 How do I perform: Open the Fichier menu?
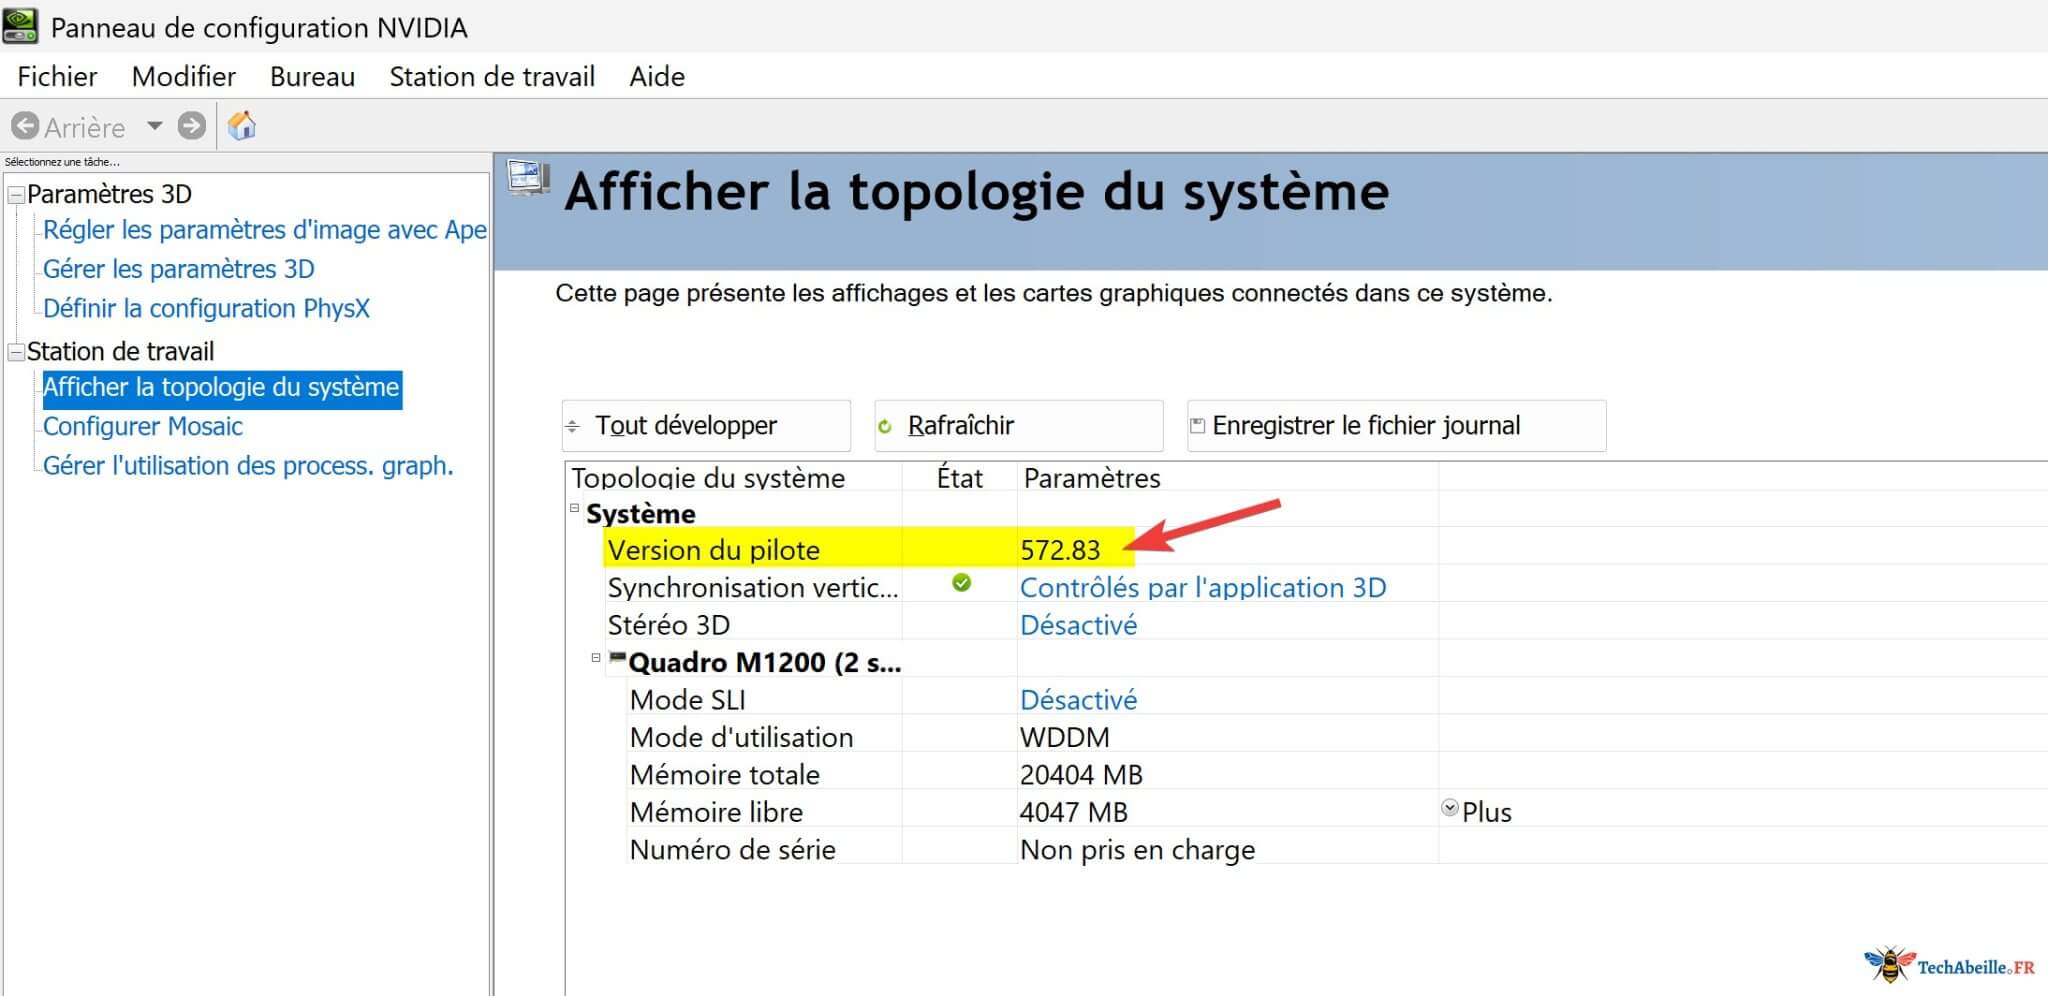click(x=57, y=77)
